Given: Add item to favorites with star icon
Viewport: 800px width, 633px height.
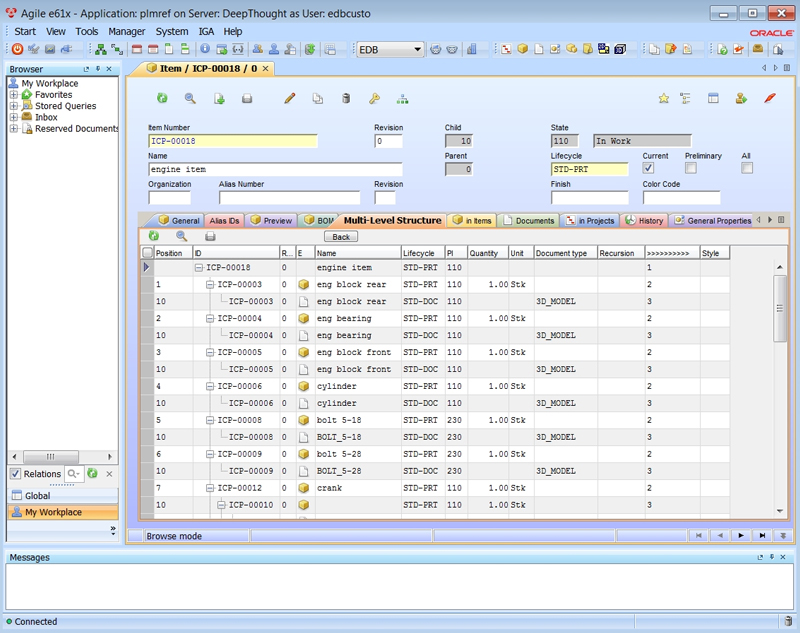Looking at the screenshot, I should click(x=663, y=98).
